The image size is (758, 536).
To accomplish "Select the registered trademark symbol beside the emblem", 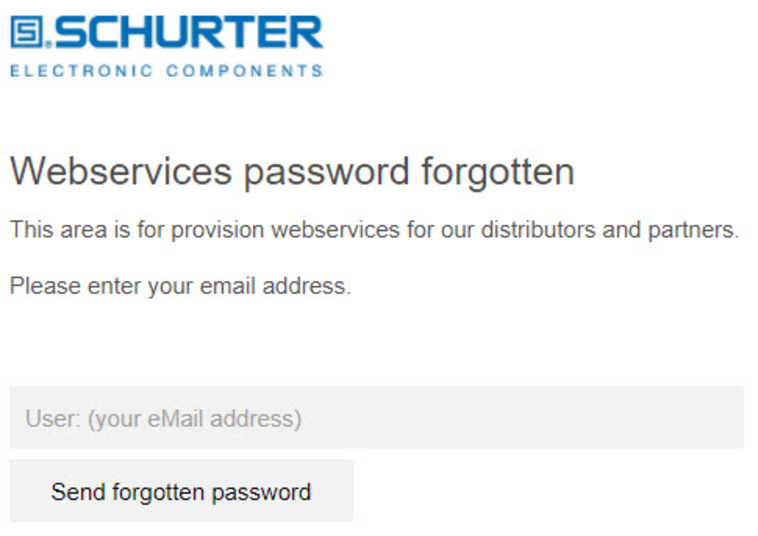I will coord(48,44).
